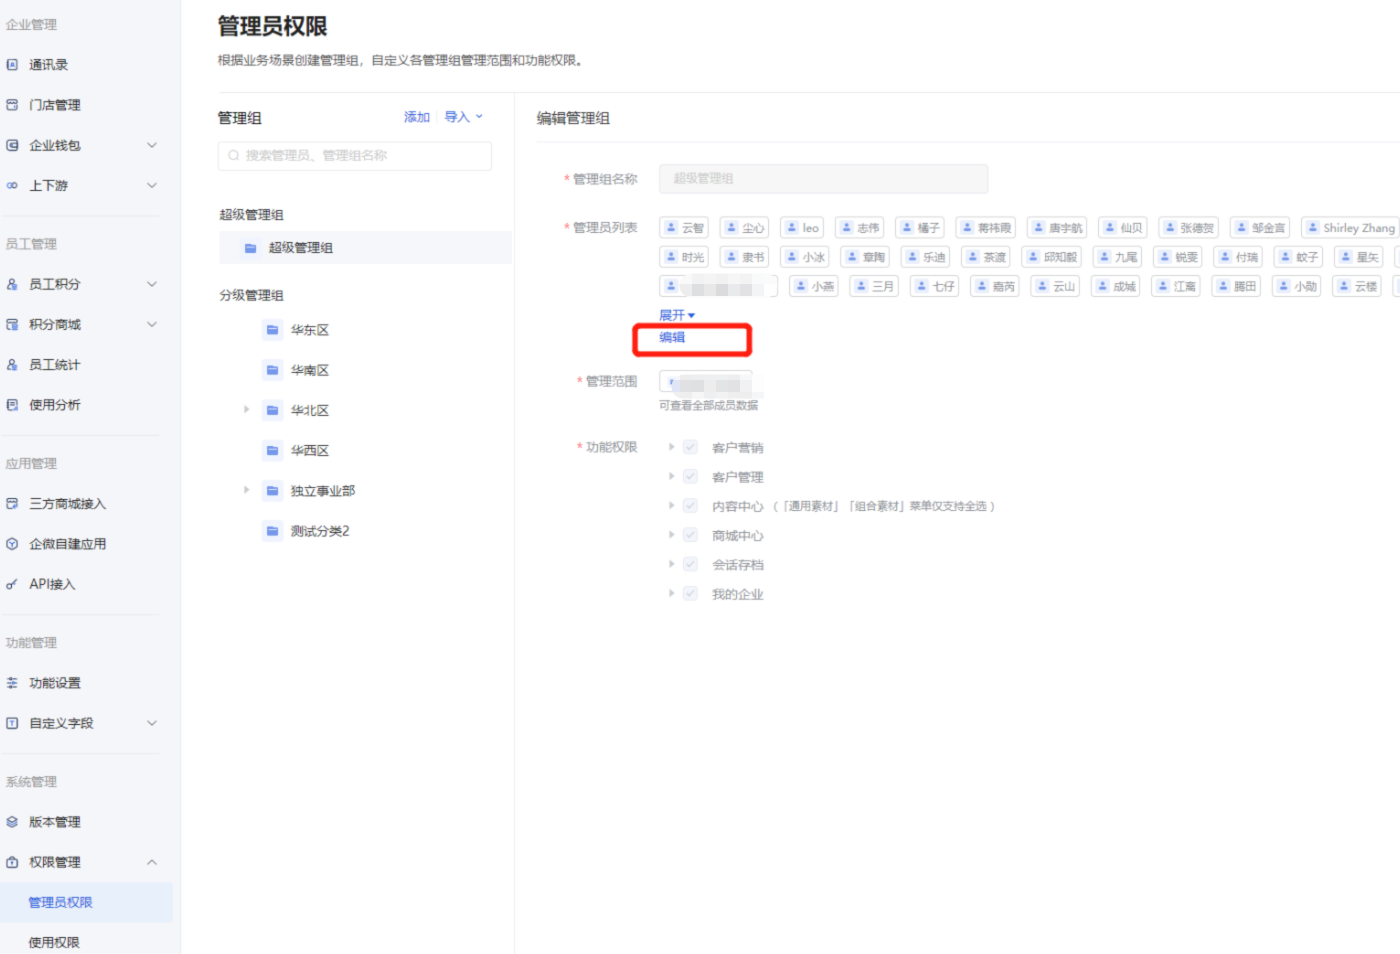Click the 自定义字段 icon
The height and width of the screenshot is (954, 1400).
12,723
